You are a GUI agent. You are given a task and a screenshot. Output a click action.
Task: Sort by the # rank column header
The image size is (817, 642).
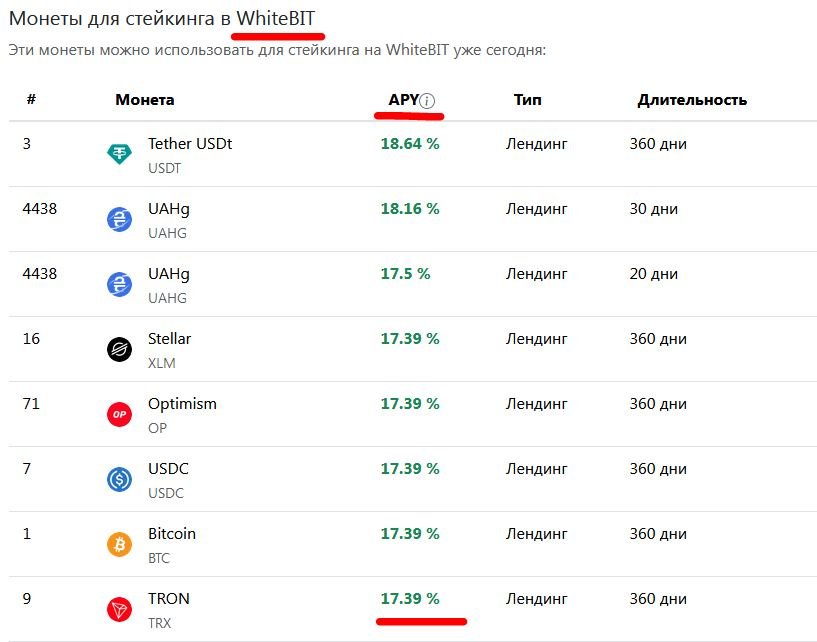[31, 100]
